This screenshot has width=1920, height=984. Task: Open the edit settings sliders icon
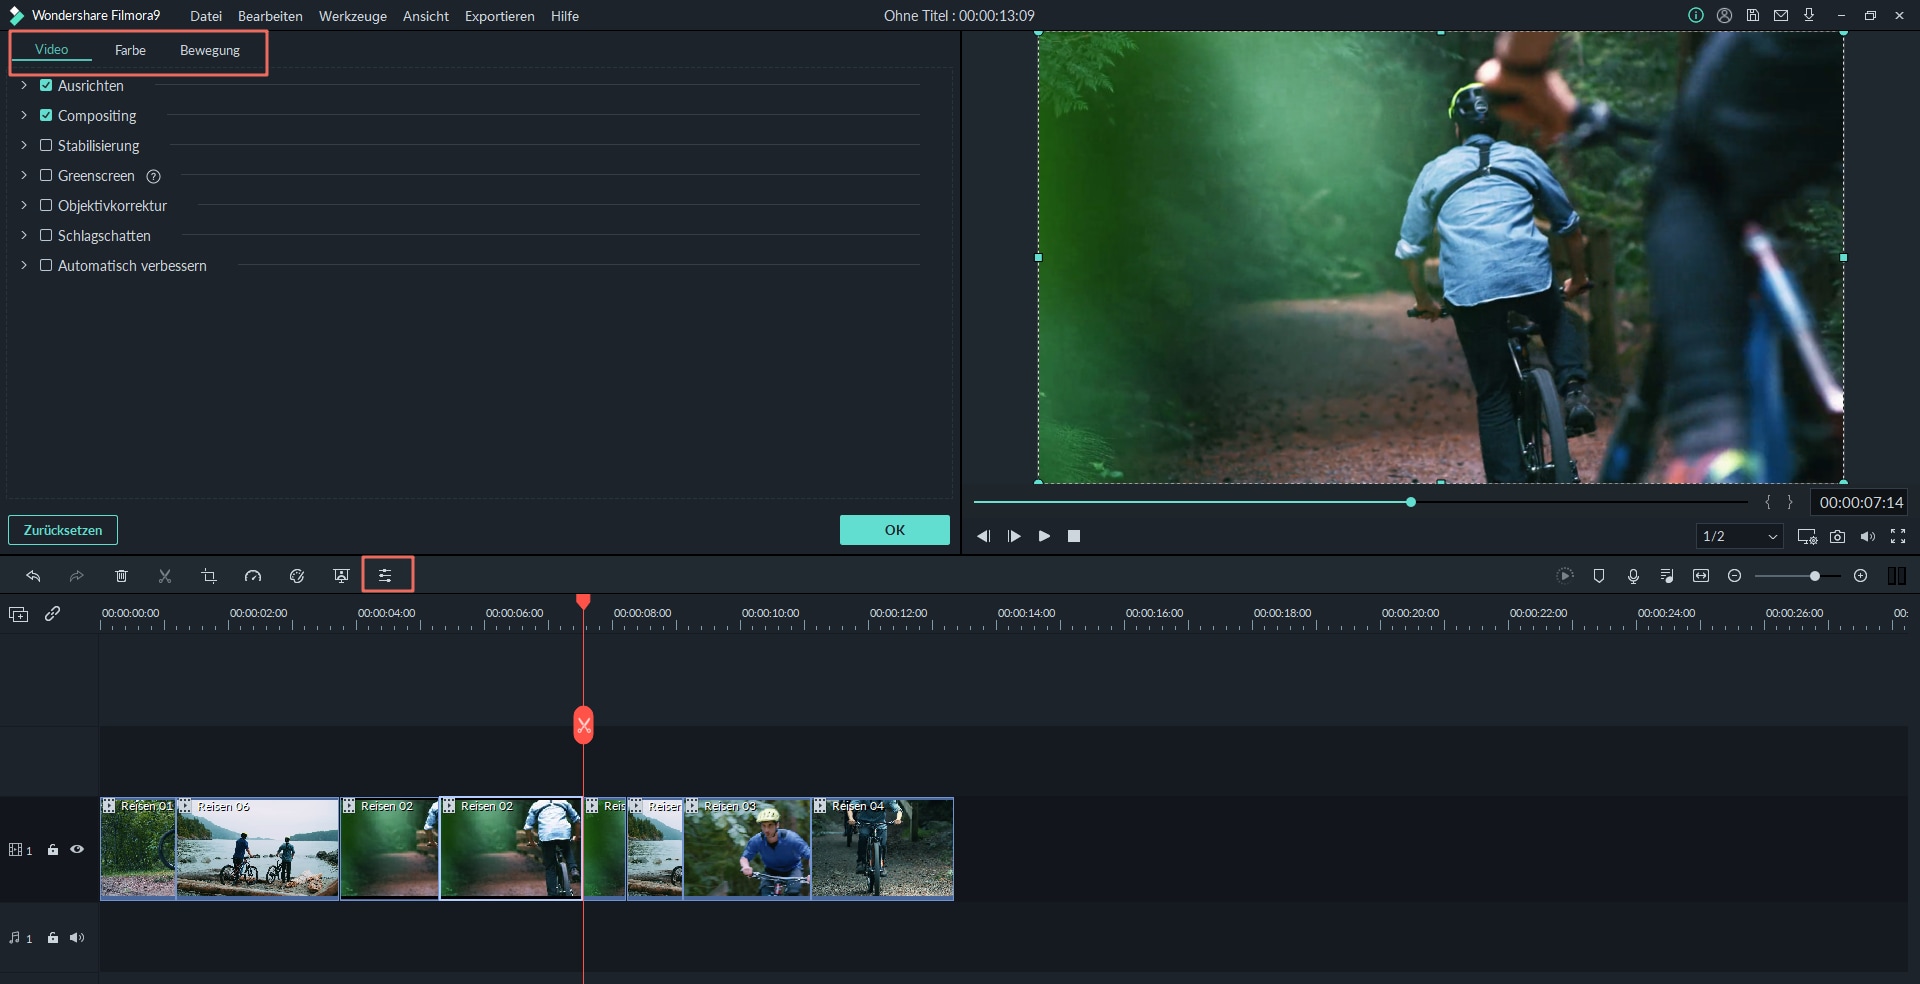point(385,576)
